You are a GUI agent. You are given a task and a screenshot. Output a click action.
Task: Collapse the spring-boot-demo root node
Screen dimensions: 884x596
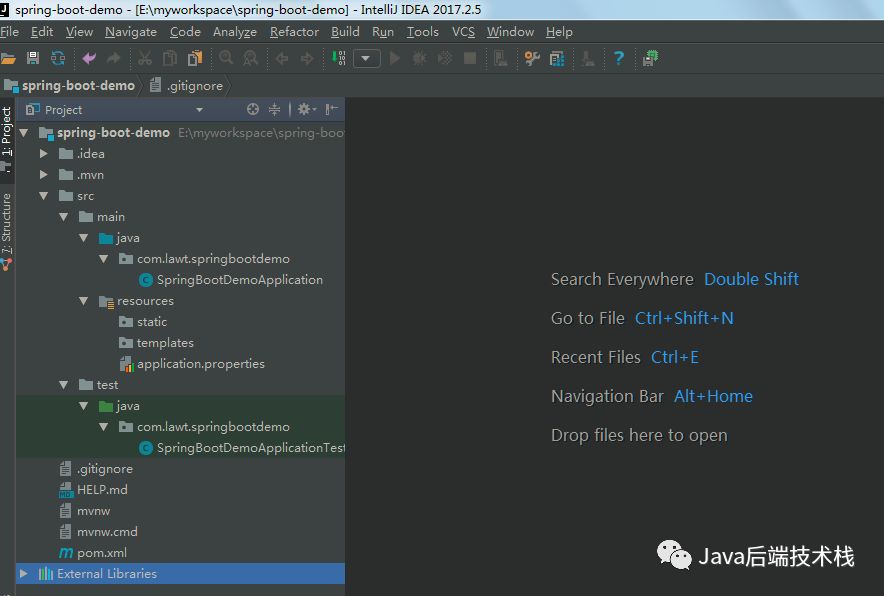(x=24, y=133)
